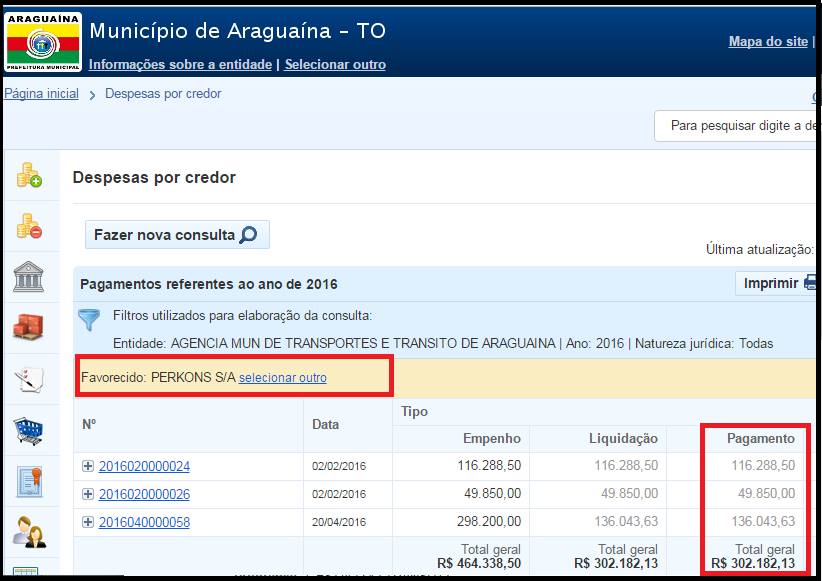Go to Página inicial breadcrumb

point(41,94)
